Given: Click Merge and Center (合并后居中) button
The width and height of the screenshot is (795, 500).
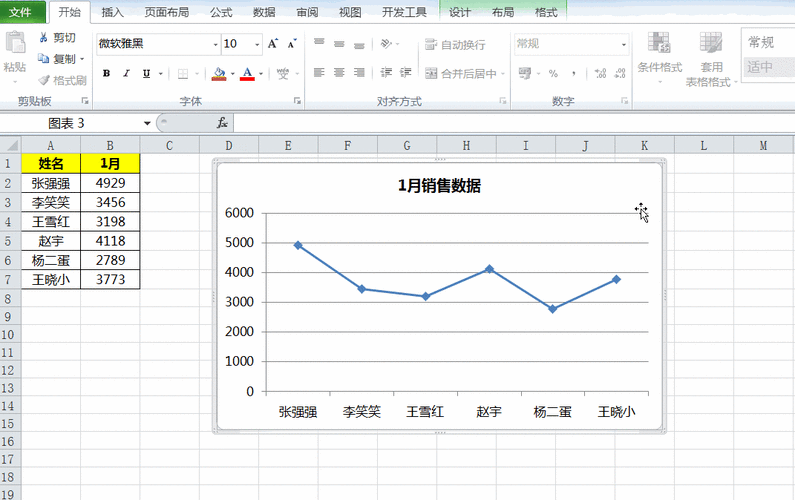Looking at the screenshot, I should point(461,74).
